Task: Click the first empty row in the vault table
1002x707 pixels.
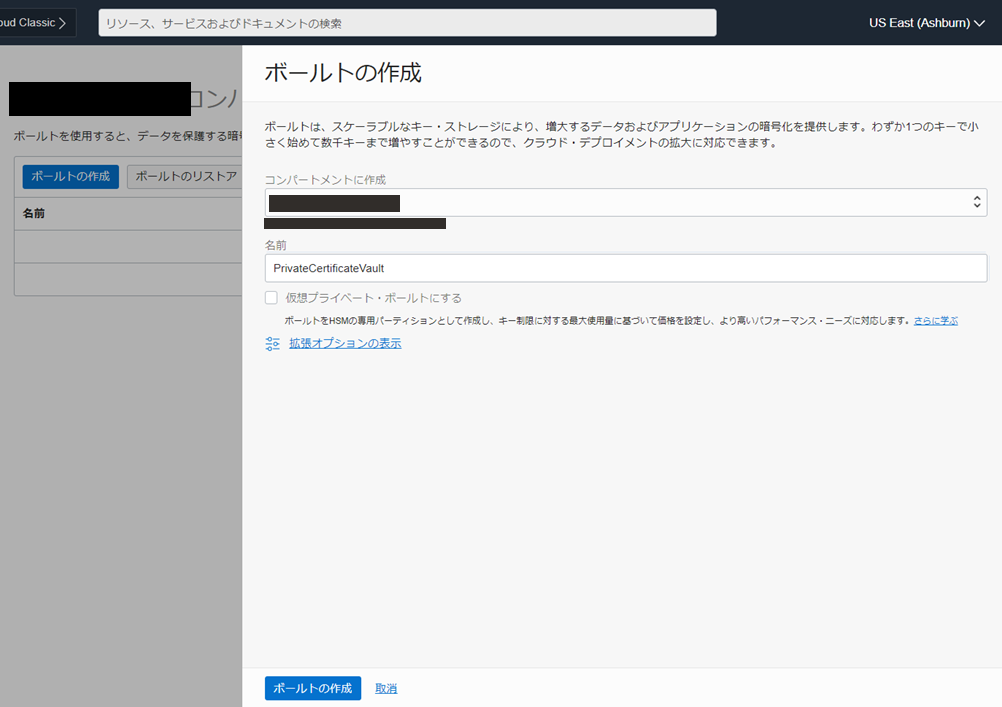Action: [x=128, y=247]
